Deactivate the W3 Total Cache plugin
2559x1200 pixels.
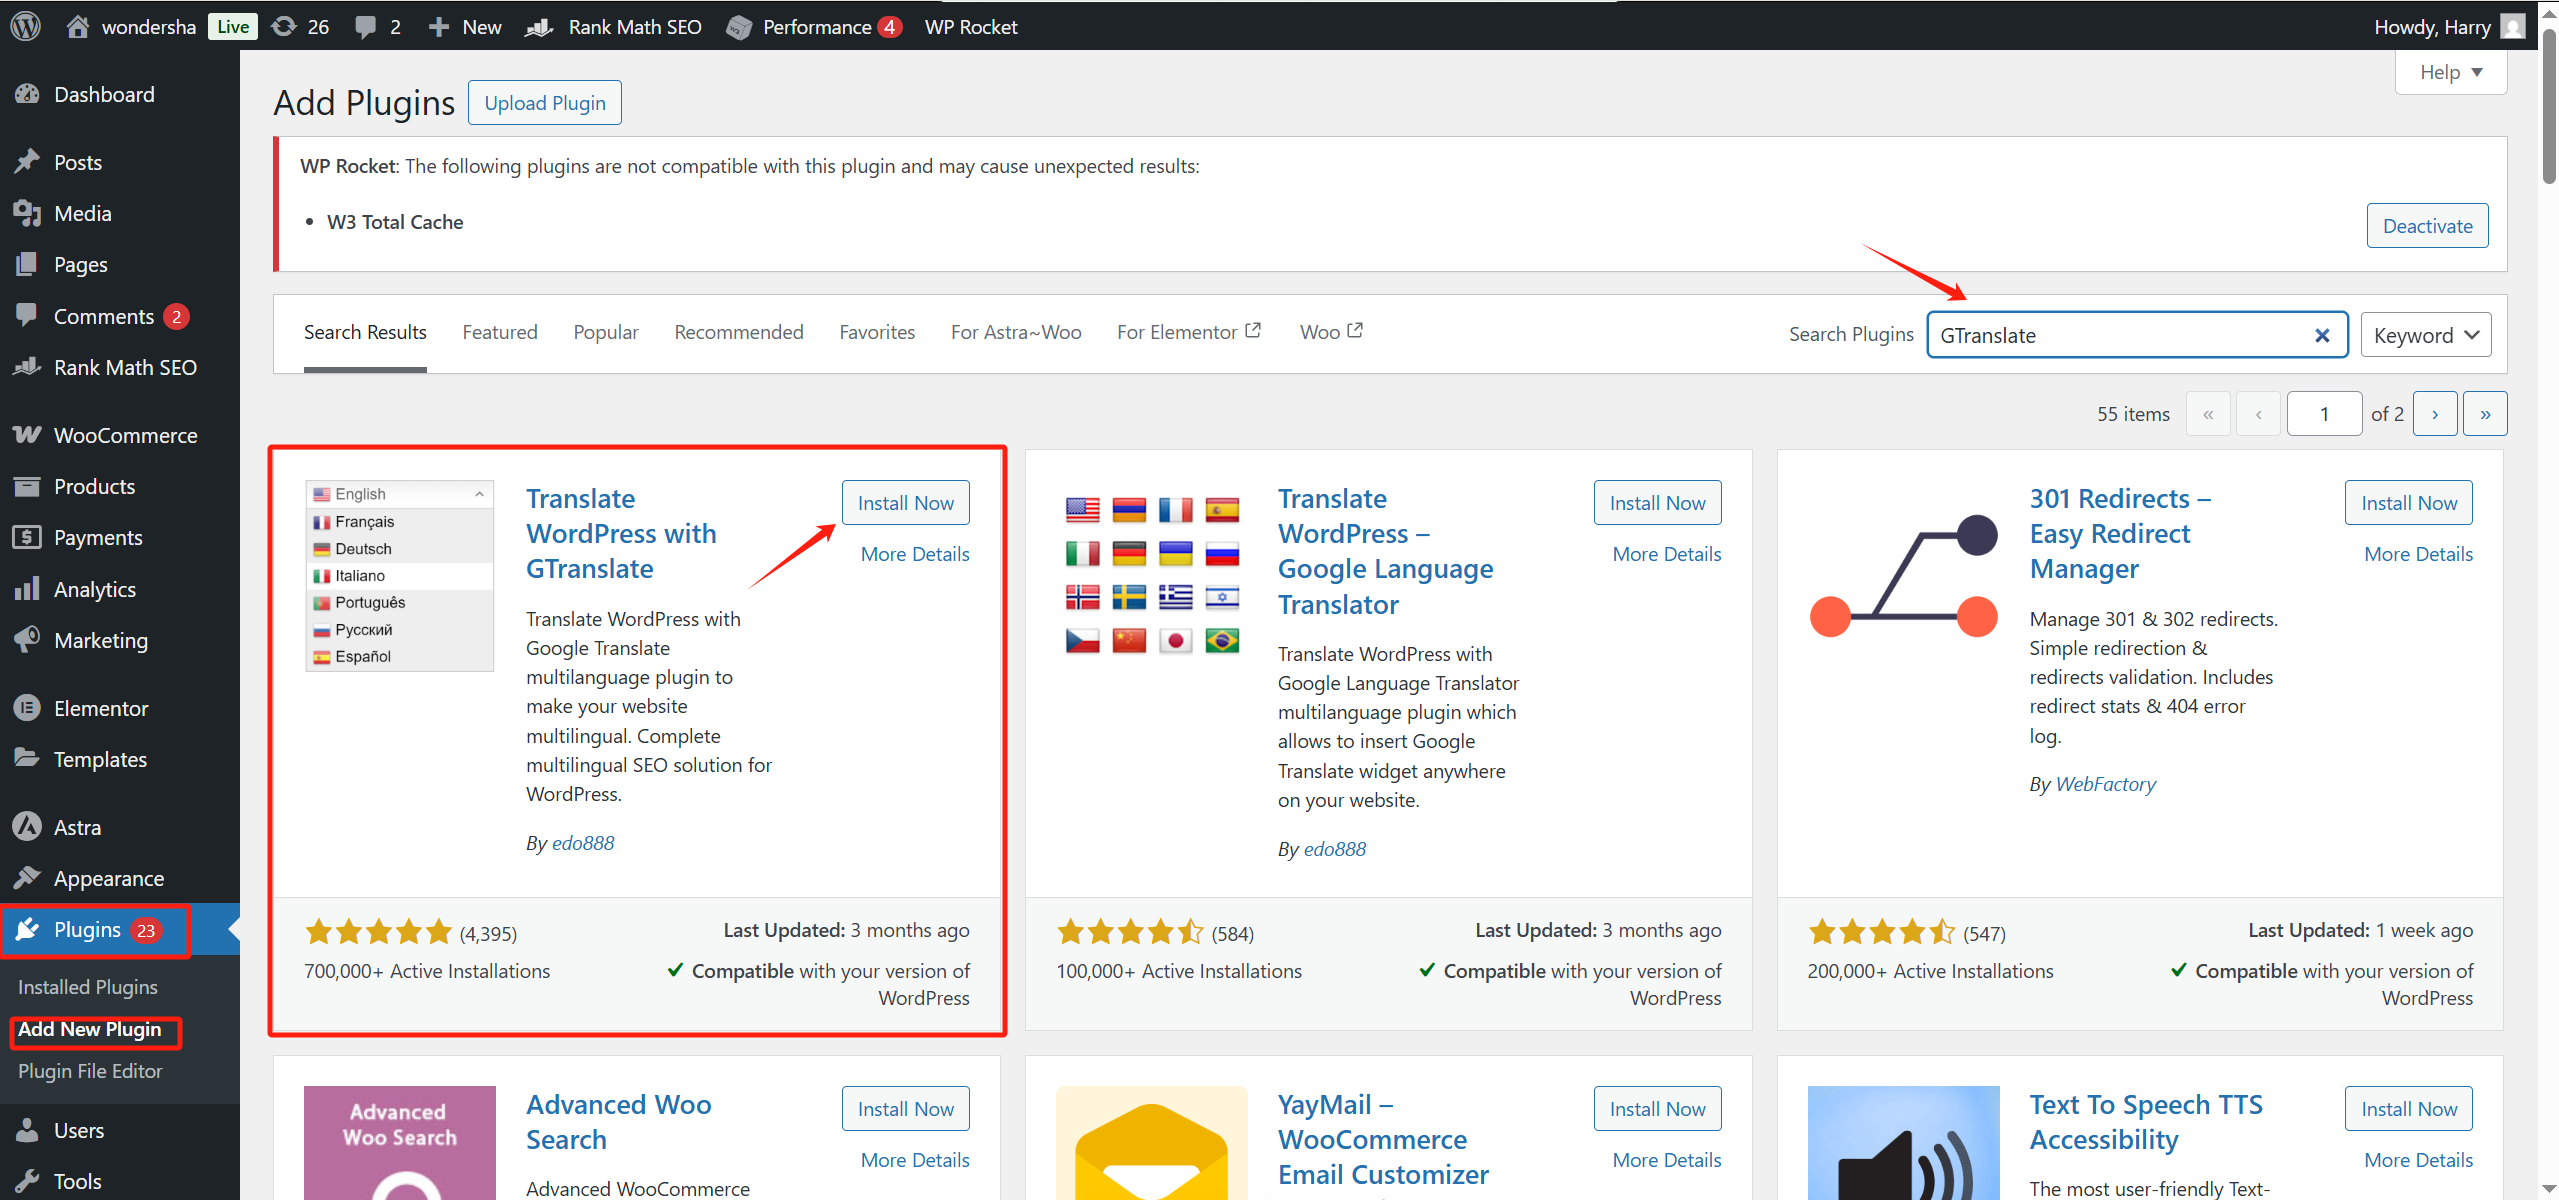[x=2426, y=226]
